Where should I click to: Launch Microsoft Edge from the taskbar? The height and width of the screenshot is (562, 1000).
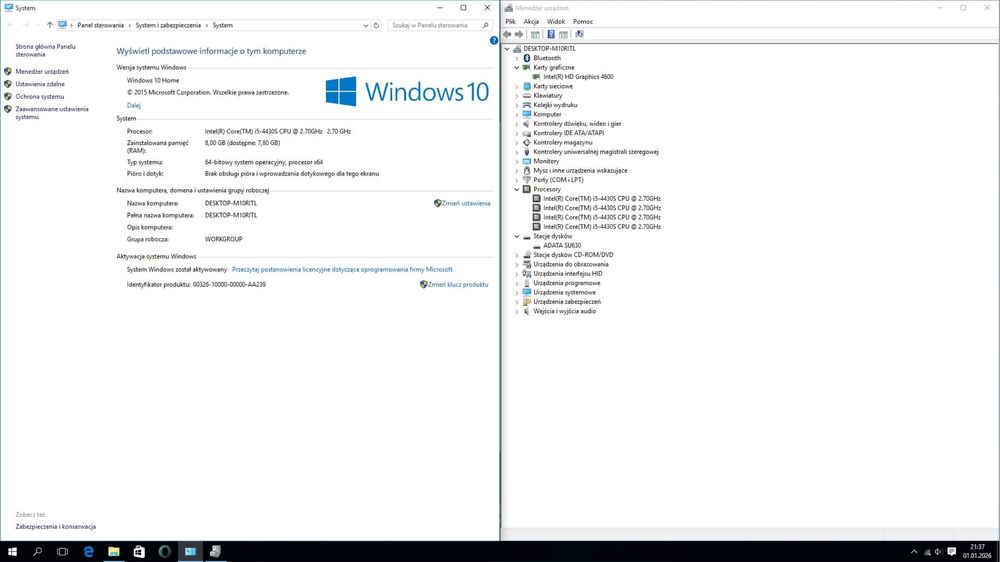pyautogui.click(x=88, y=551)
